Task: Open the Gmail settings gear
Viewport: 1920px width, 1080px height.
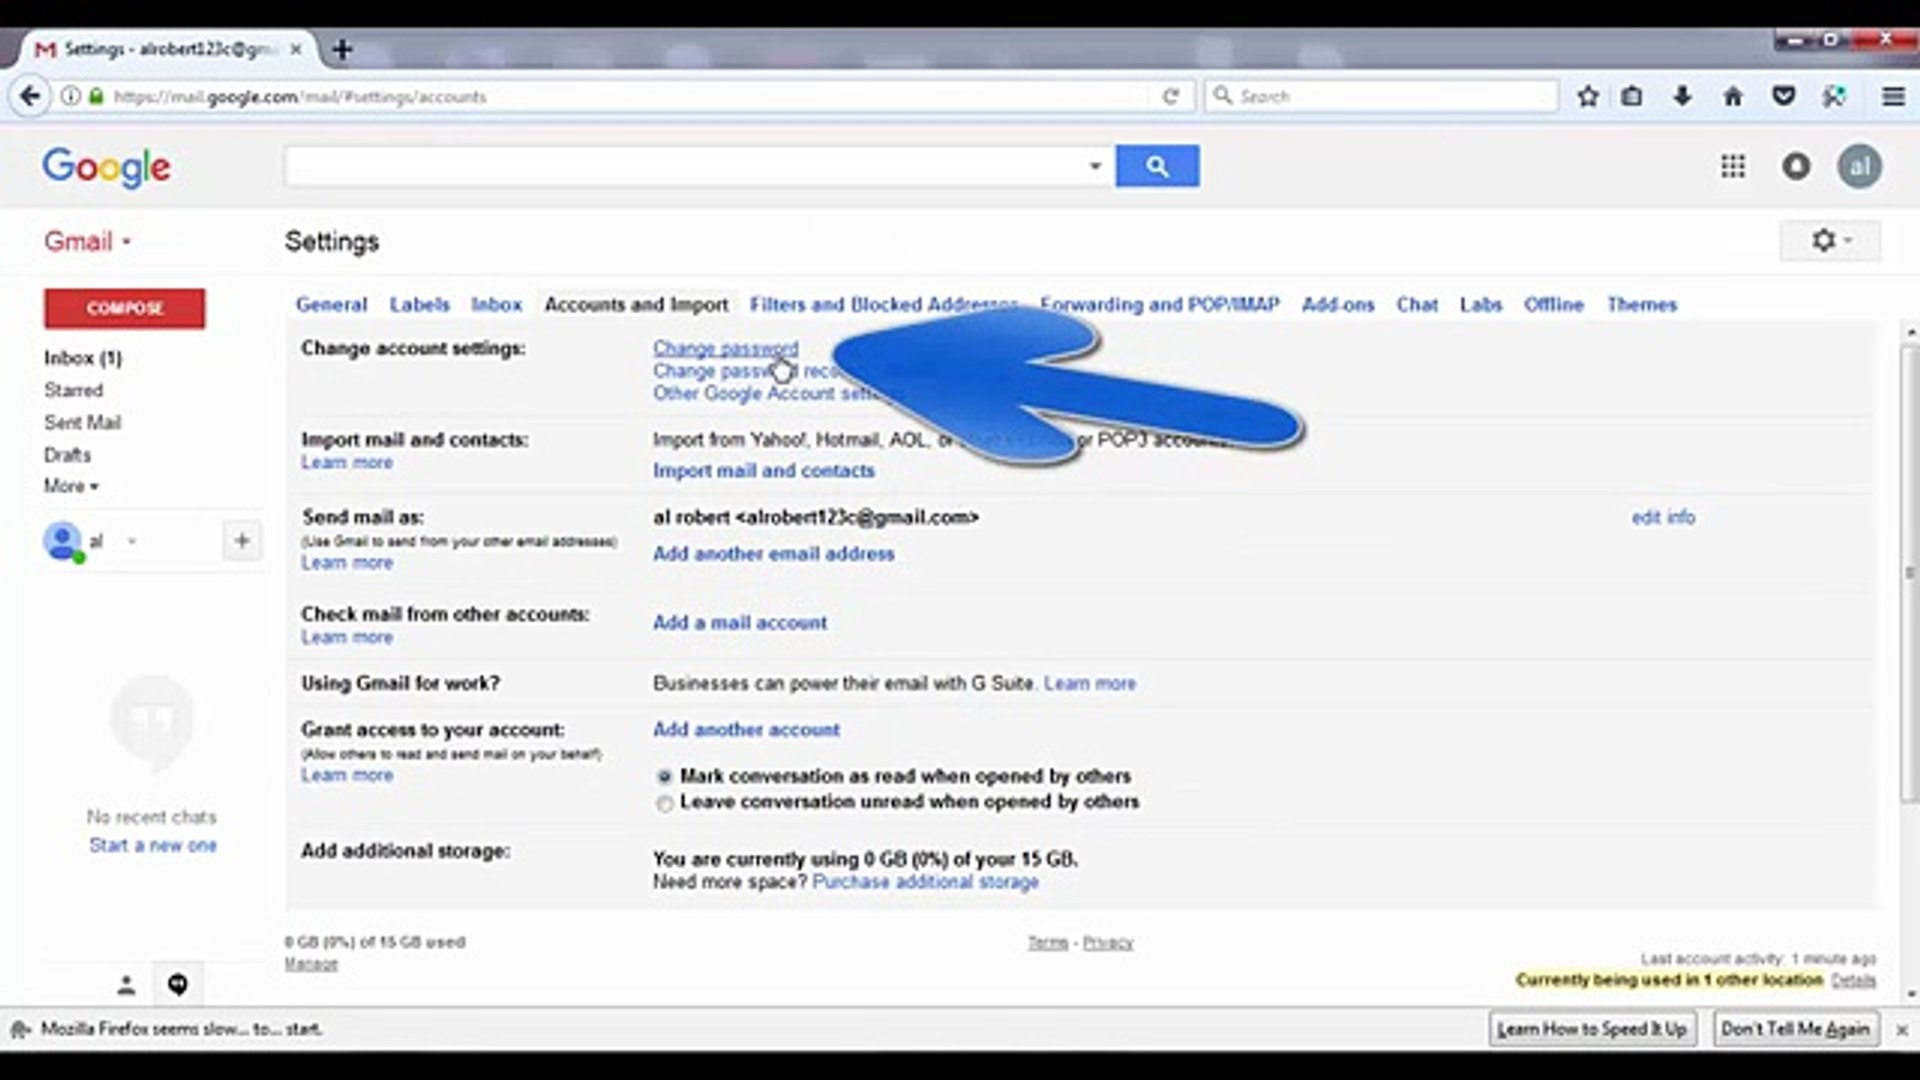Action: tap(1824, 240)
